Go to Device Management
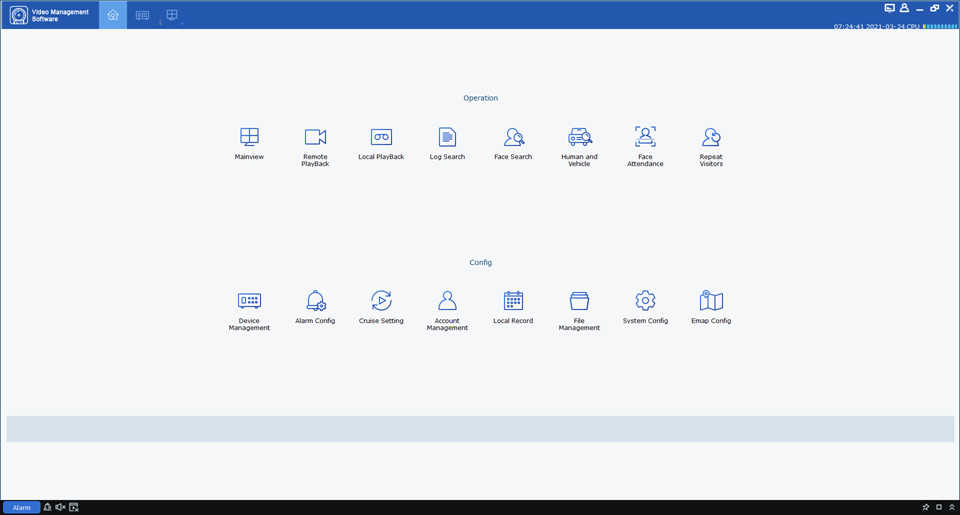Screen dimensions: 960x515 [249, 301]
